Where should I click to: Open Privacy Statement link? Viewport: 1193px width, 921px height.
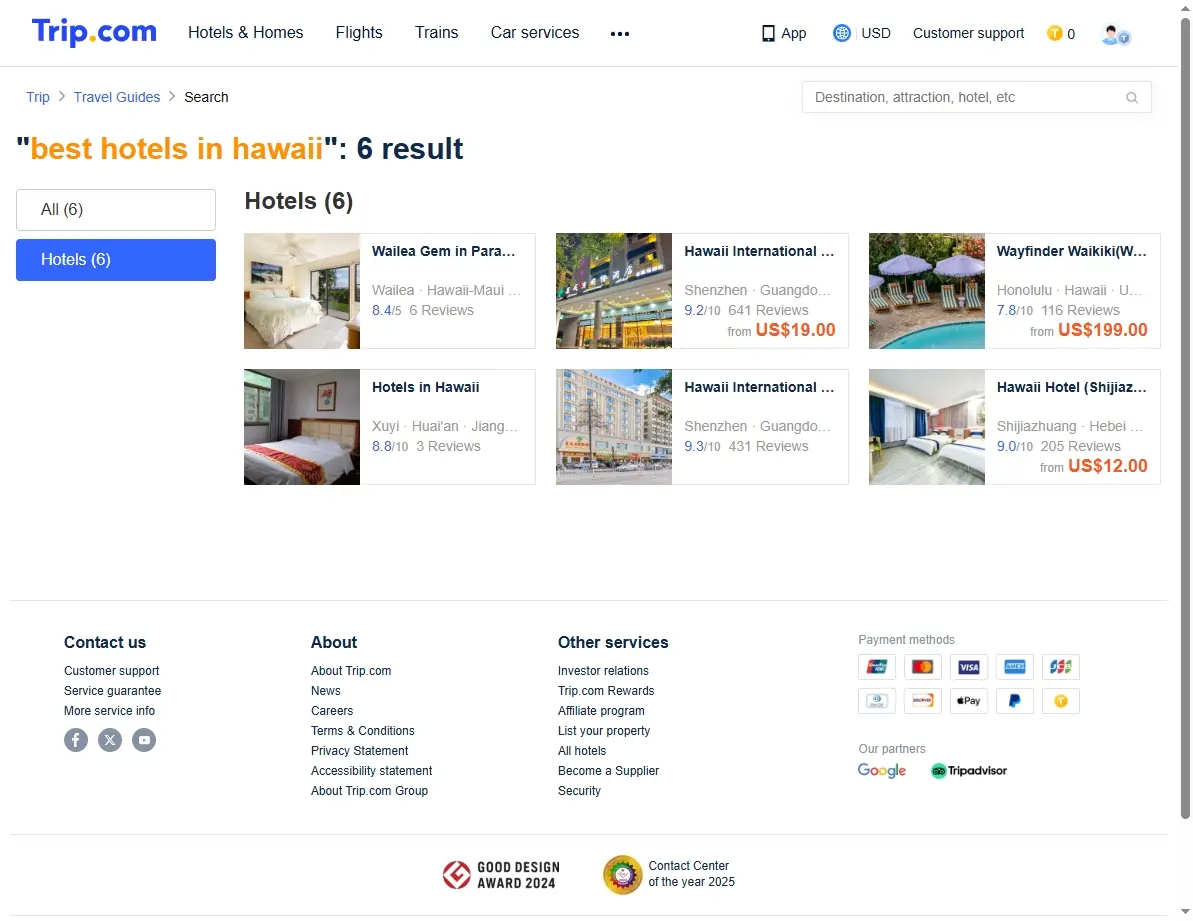coord(359,751)
